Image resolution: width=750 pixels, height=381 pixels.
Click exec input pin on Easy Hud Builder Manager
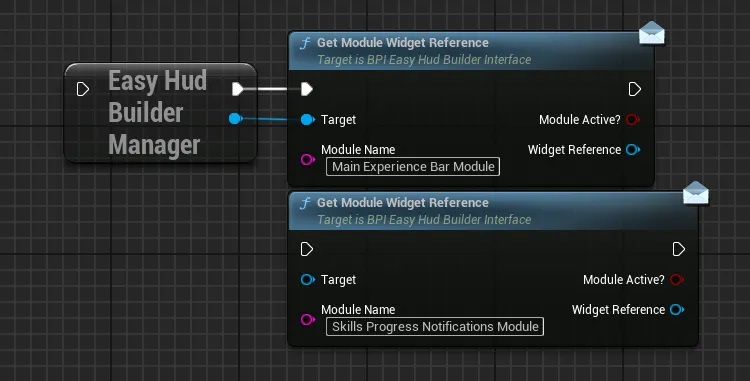pyautogui.click(x=83, y=89)
